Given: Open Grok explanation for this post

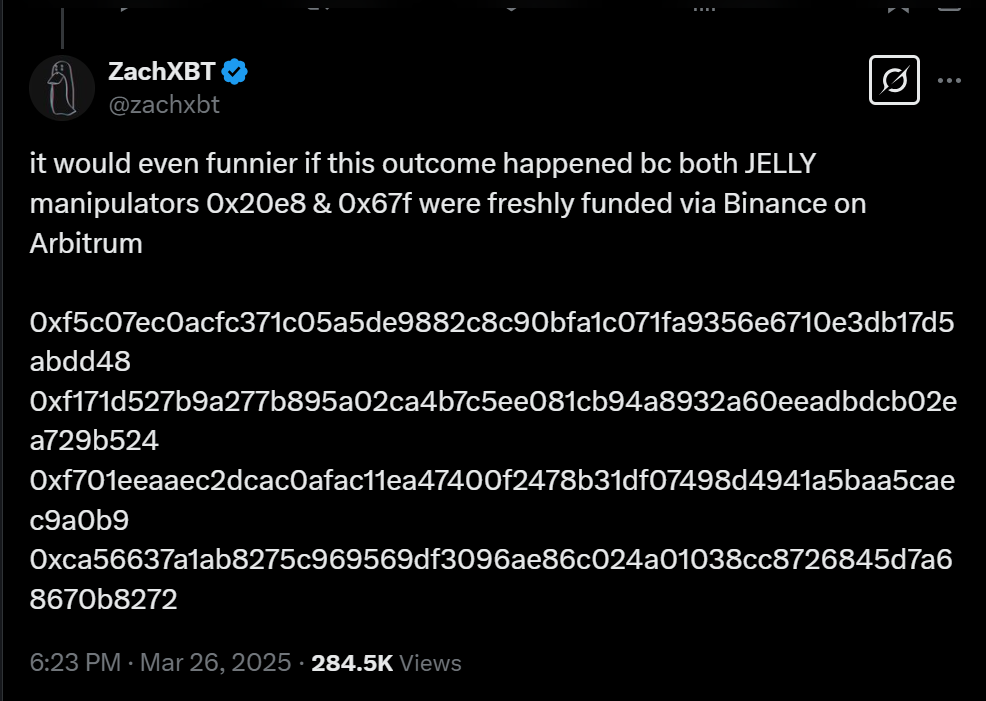Looking at the screenshot, I should click(894, 80).
